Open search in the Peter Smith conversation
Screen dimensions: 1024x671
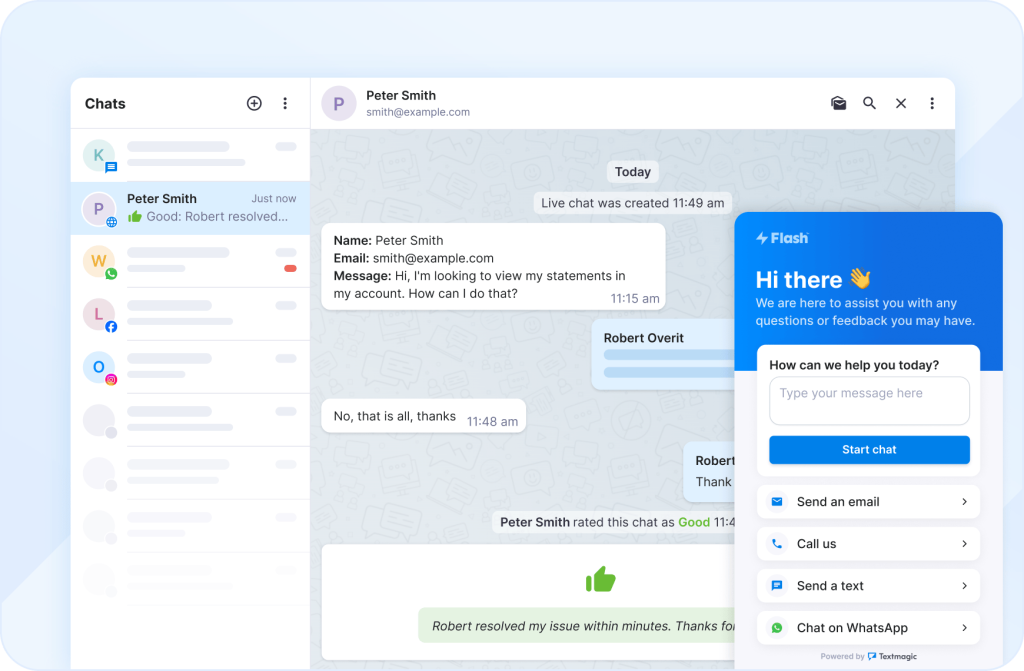point(869,103)
